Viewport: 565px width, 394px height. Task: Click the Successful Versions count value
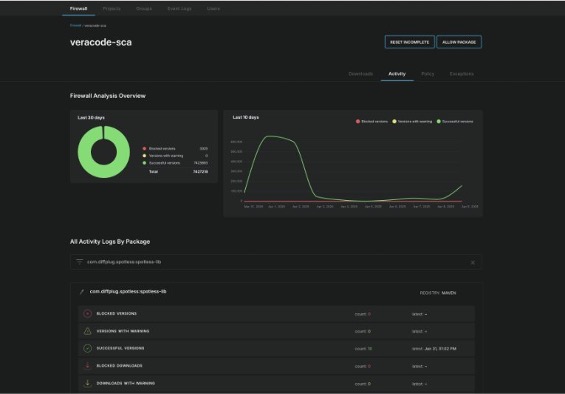370,349
